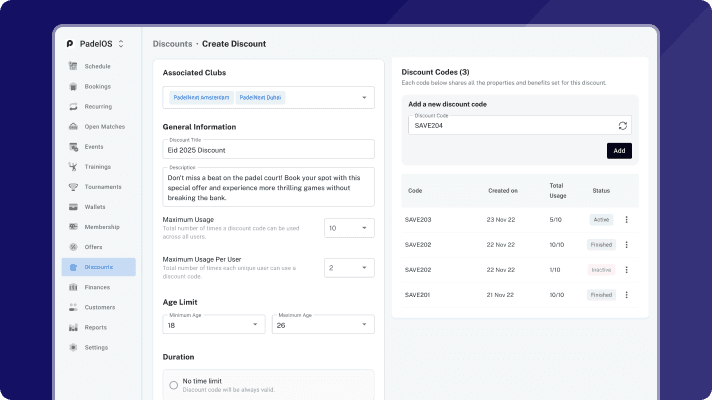The width and height of the screenshot is (712, 400).
Task: Open options menu for SAVE201 row
Action: pos(627,295)
